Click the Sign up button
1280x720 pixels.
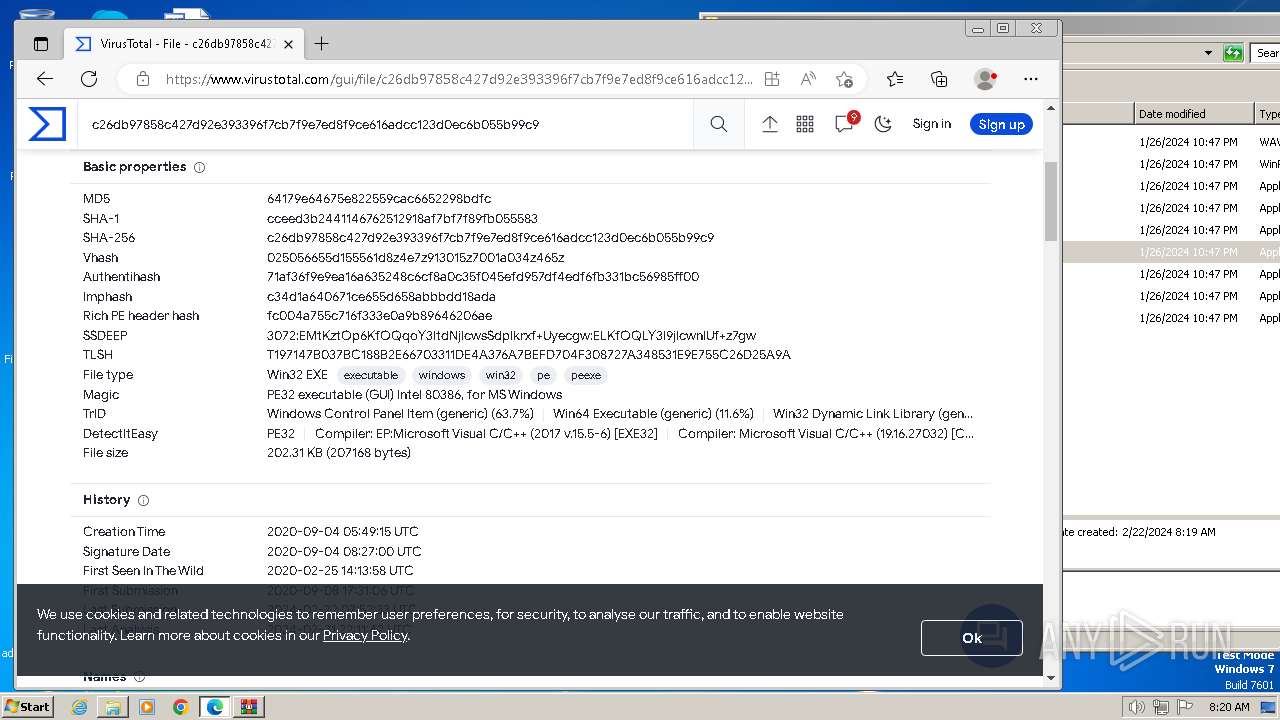click(1001, 124)
